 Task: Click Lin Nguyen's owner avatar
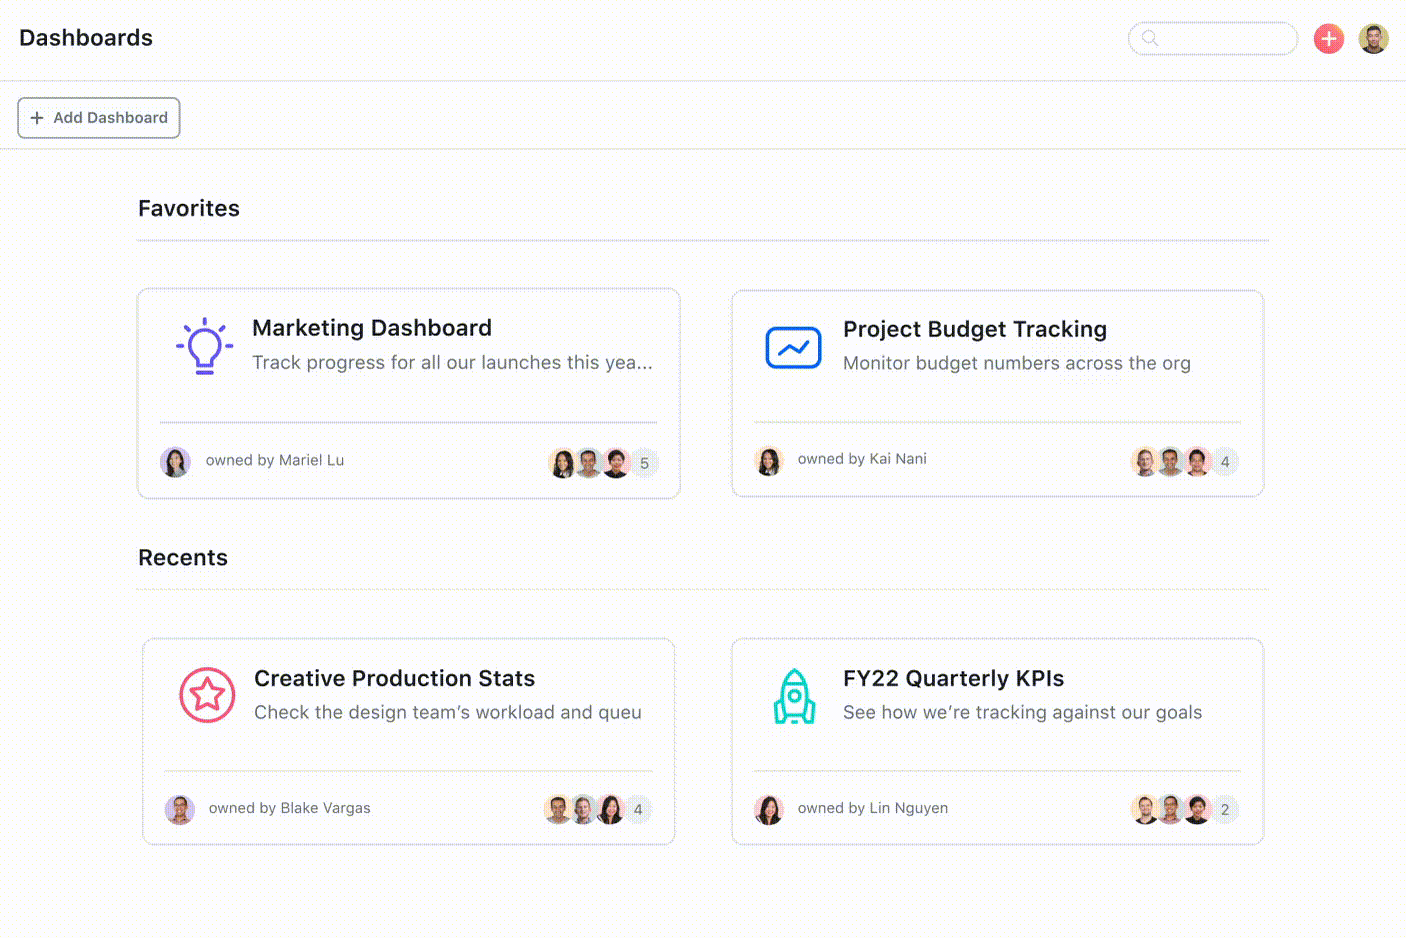pos(768,809)
